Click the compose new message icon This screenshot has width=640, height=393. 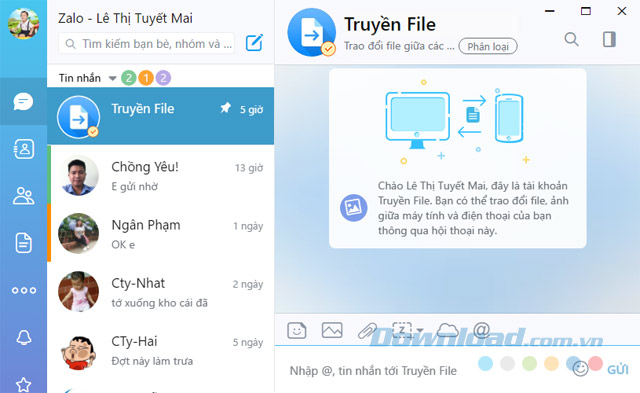pyautogui.click(x=254, y=43)
